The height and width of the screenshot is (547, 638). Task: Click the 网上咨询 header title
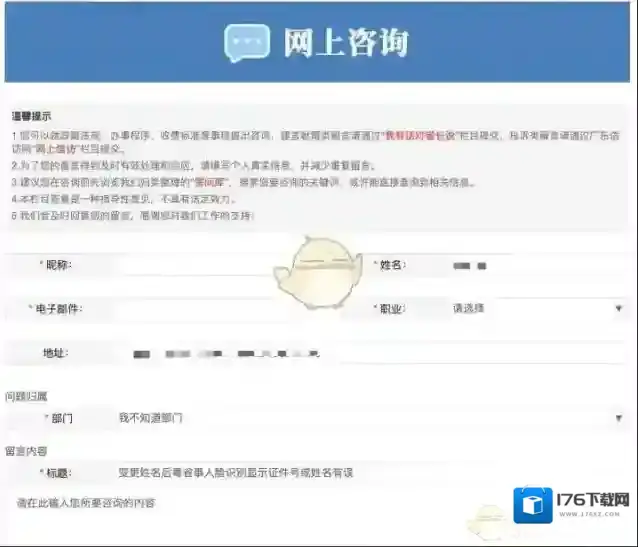click(346, 42)
